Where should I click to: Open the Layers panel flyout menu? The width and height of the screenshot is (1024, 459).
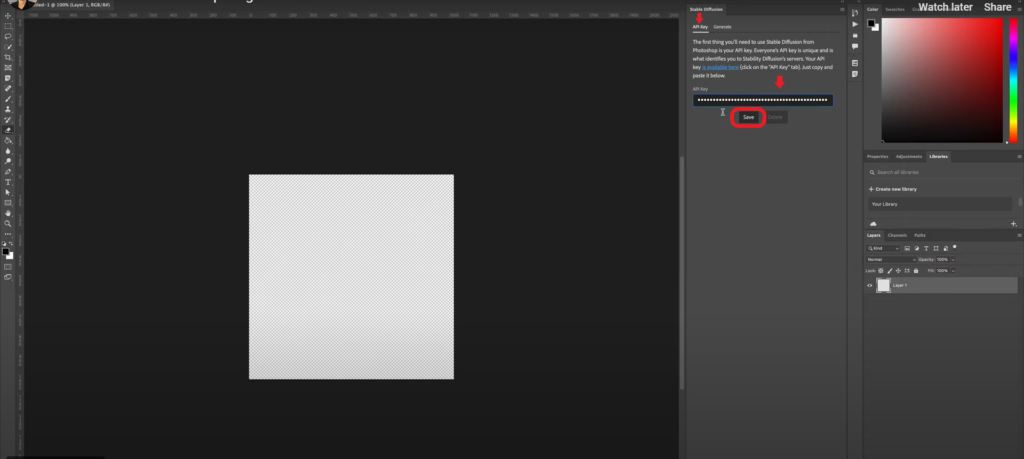click(x=1019, y=235)
